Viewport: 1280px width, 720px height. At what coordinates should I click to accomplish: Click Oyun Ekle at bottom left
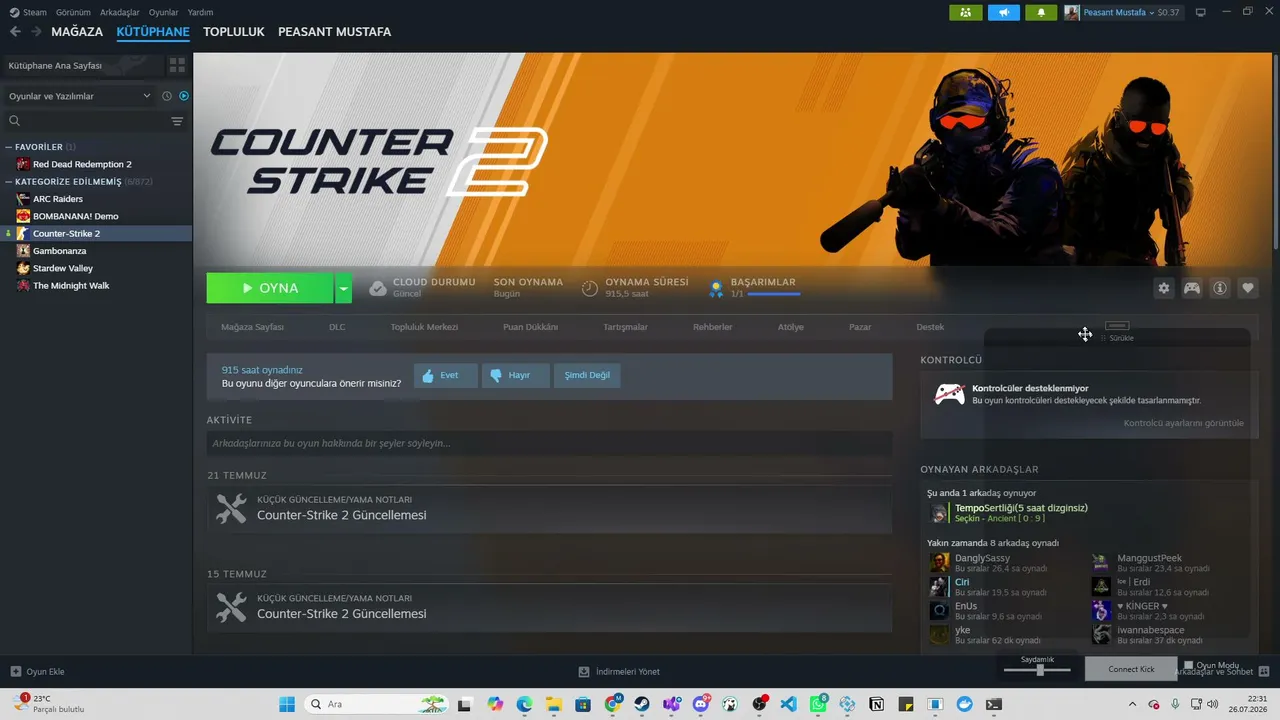coord(38,671)
